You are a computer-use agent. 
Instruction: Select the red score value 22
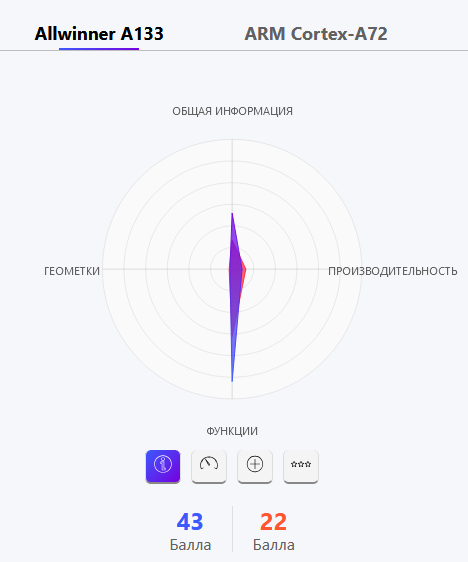[273, 521]
